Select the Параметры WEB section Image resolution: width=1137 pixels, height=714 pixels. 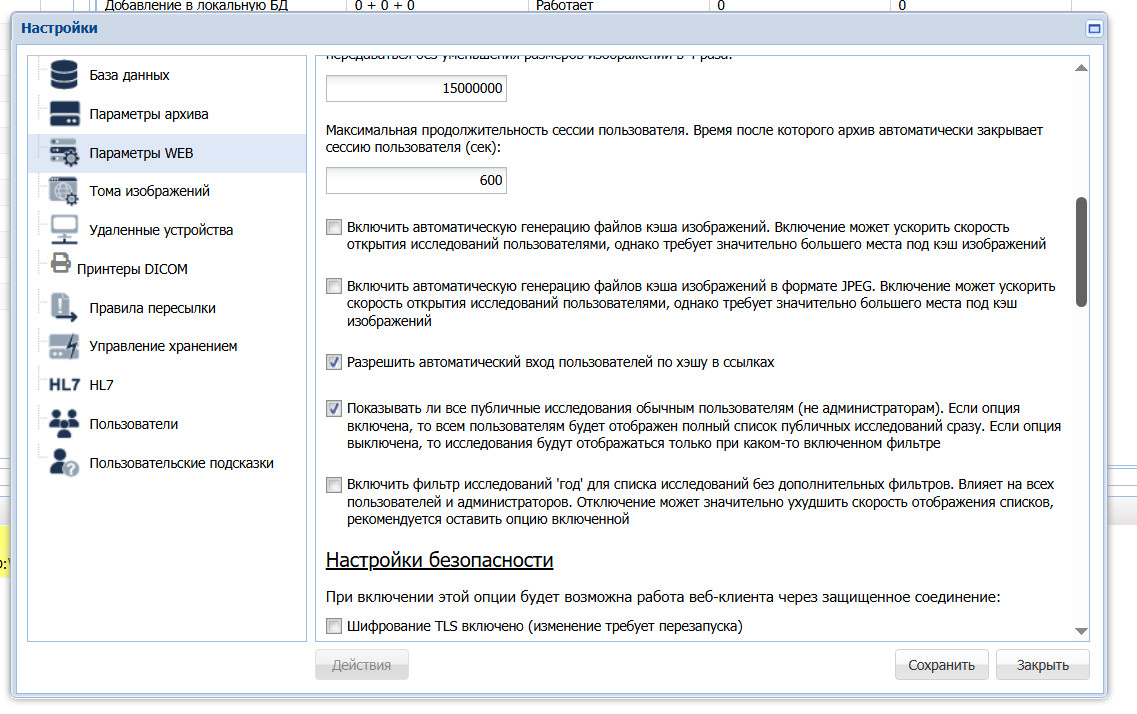[141, 153]
